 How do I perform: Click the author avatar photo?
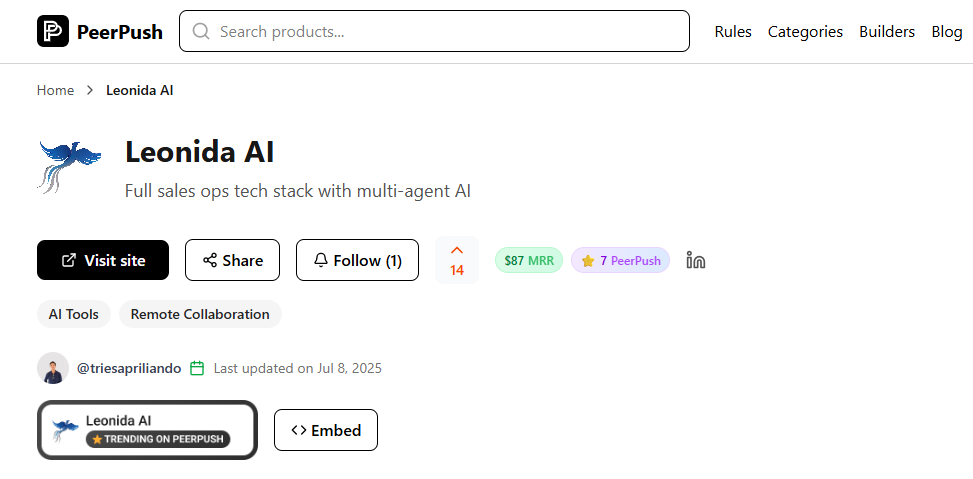click(53, 368)
